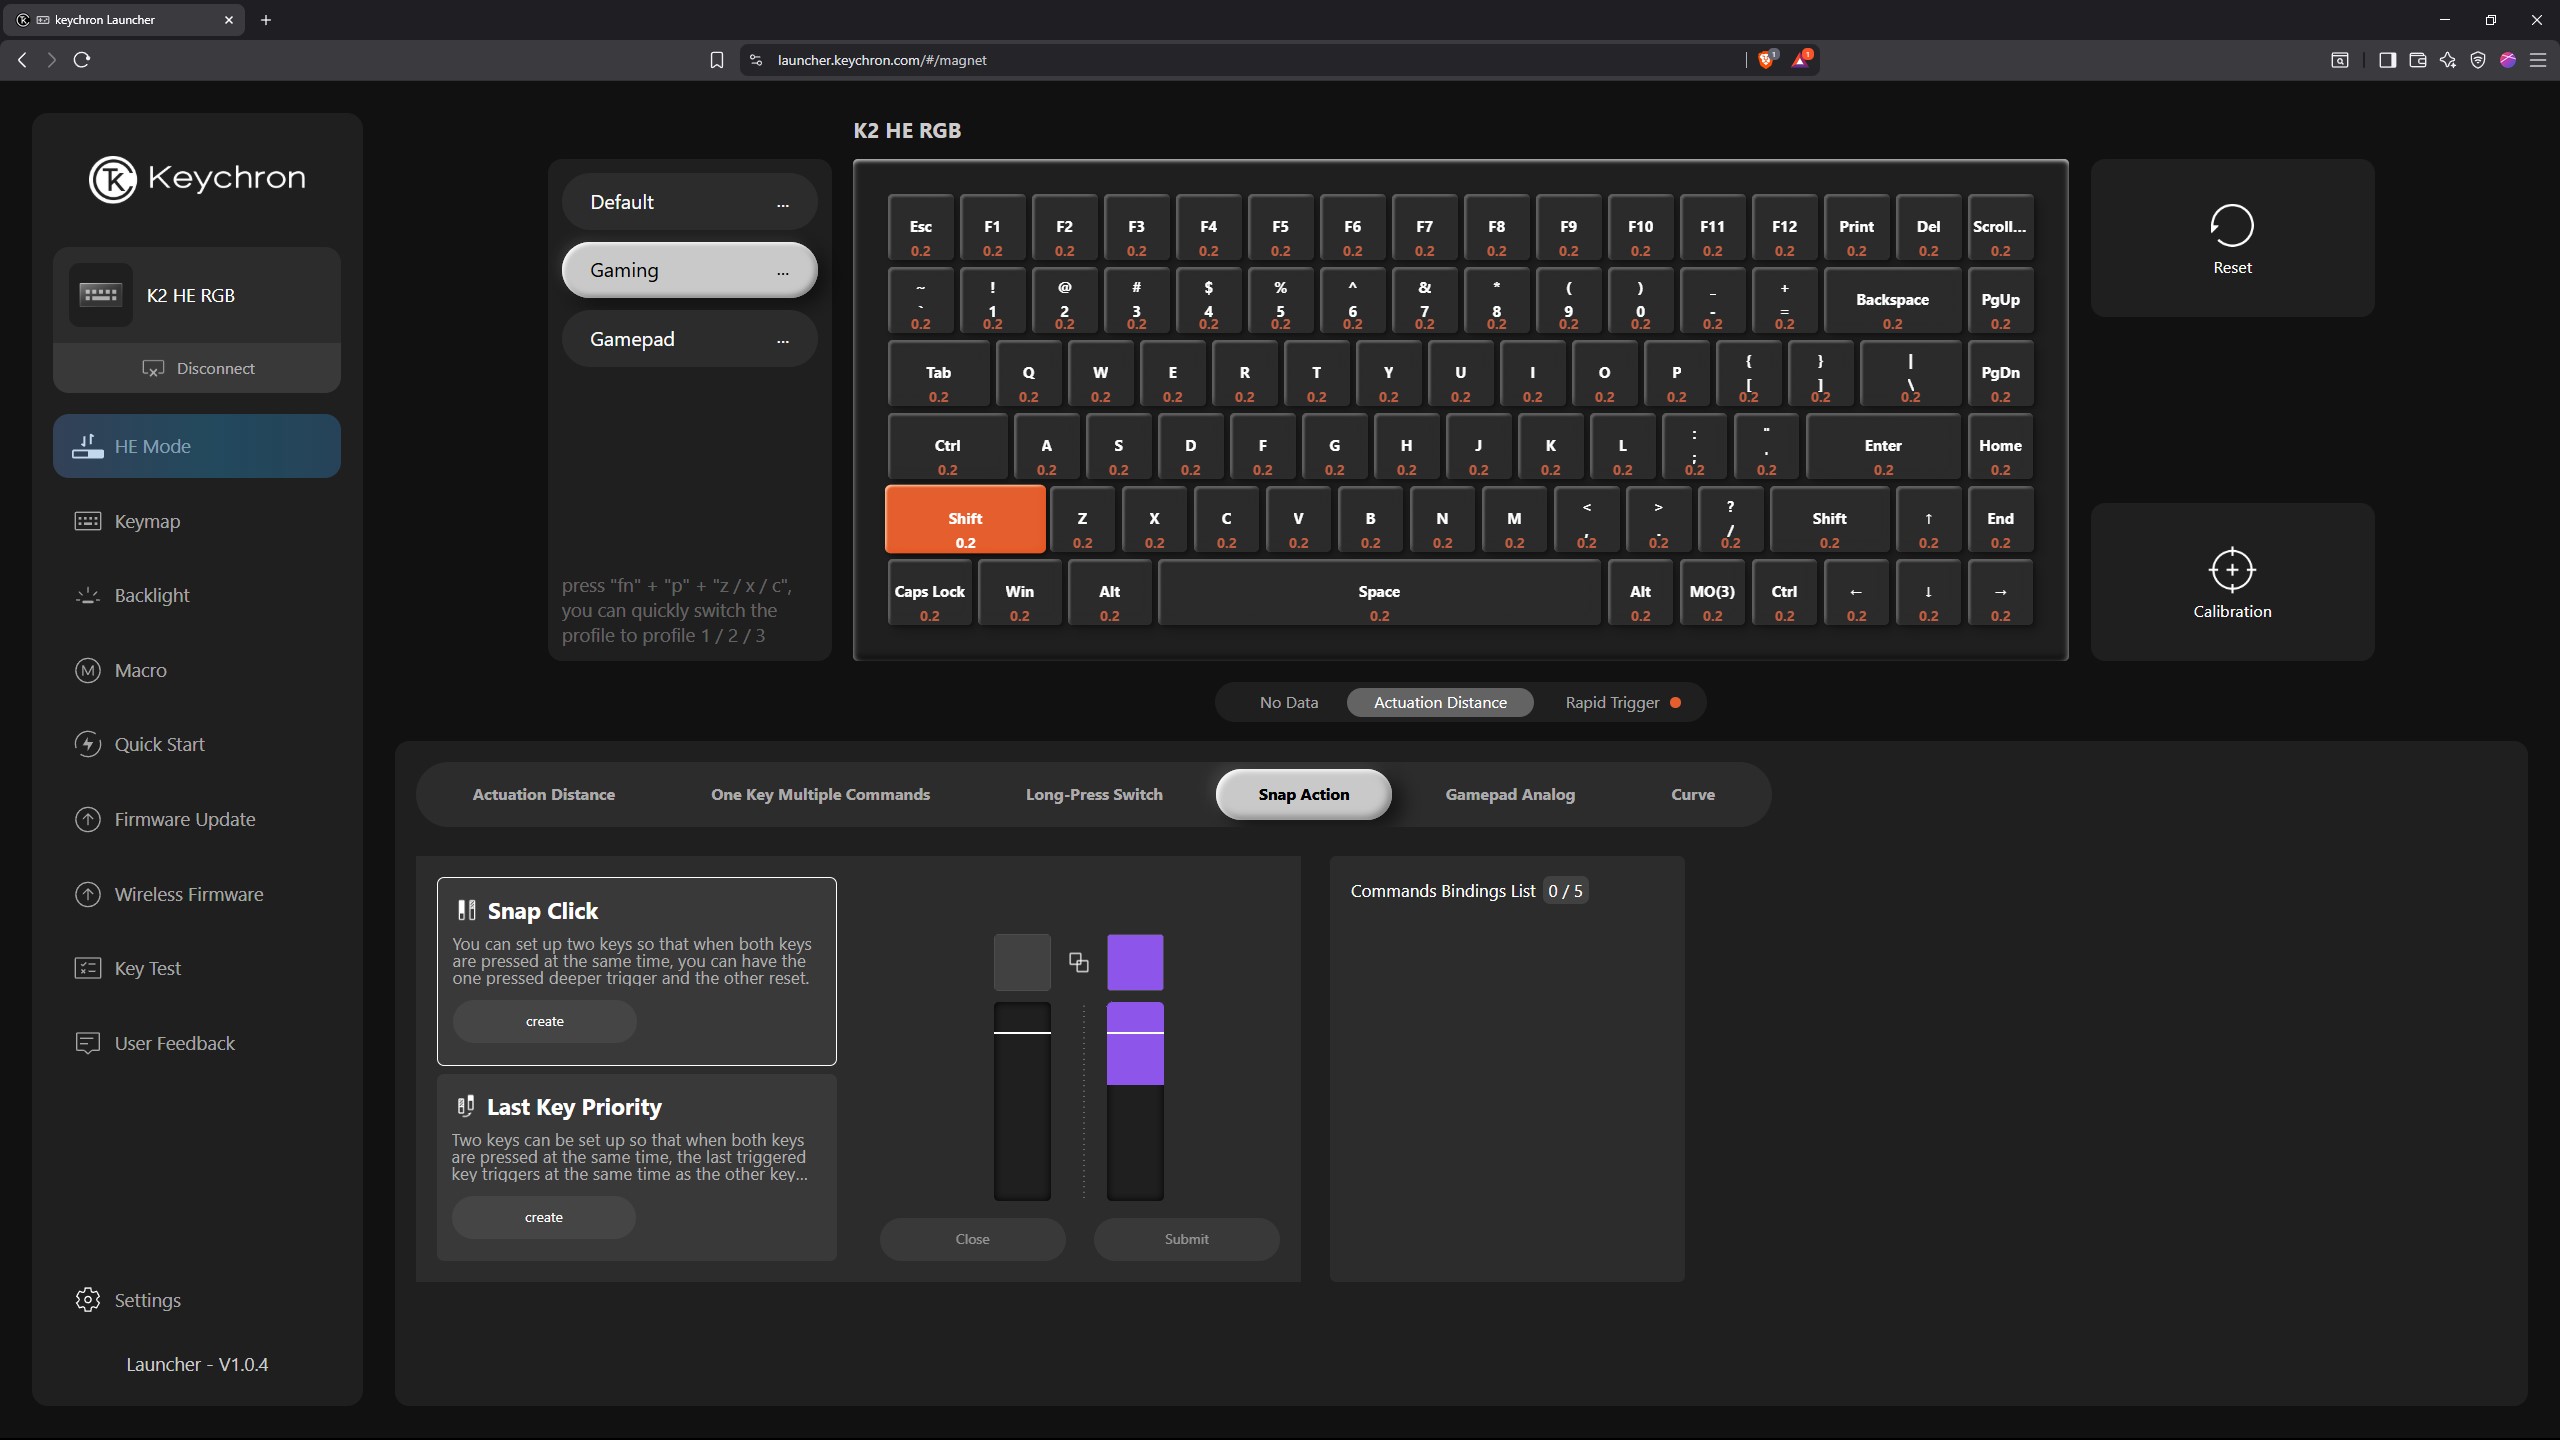Switch to the Gamepad Analog tab
2560x1440 pixels.
(x=1509, y=794)
